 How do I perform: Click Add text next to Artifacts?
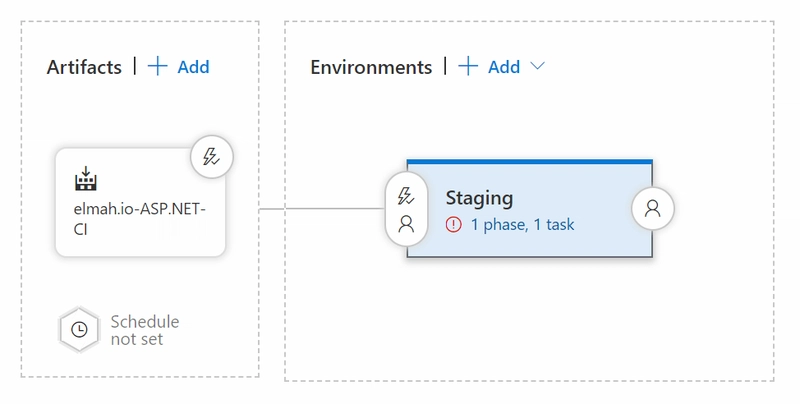pyautogui.click(x=193, y=67)
